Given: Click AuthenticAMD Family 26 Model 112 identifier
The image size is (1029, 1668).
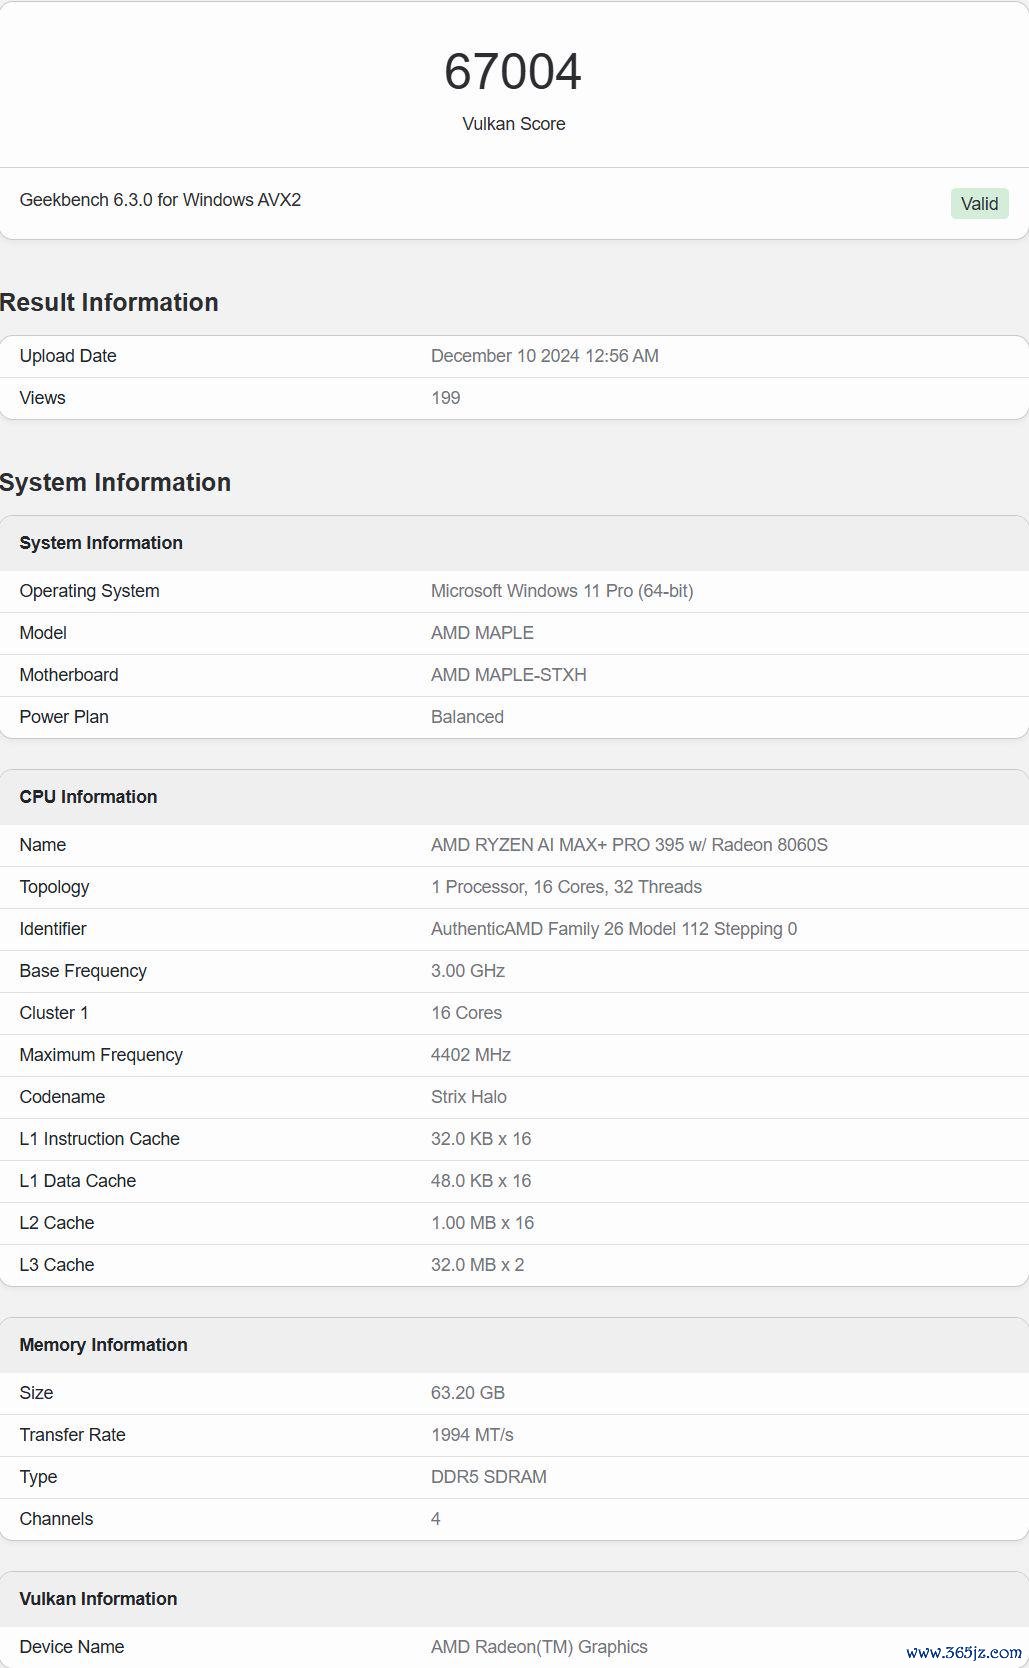Looking at the screenshot, I should 614,929.
